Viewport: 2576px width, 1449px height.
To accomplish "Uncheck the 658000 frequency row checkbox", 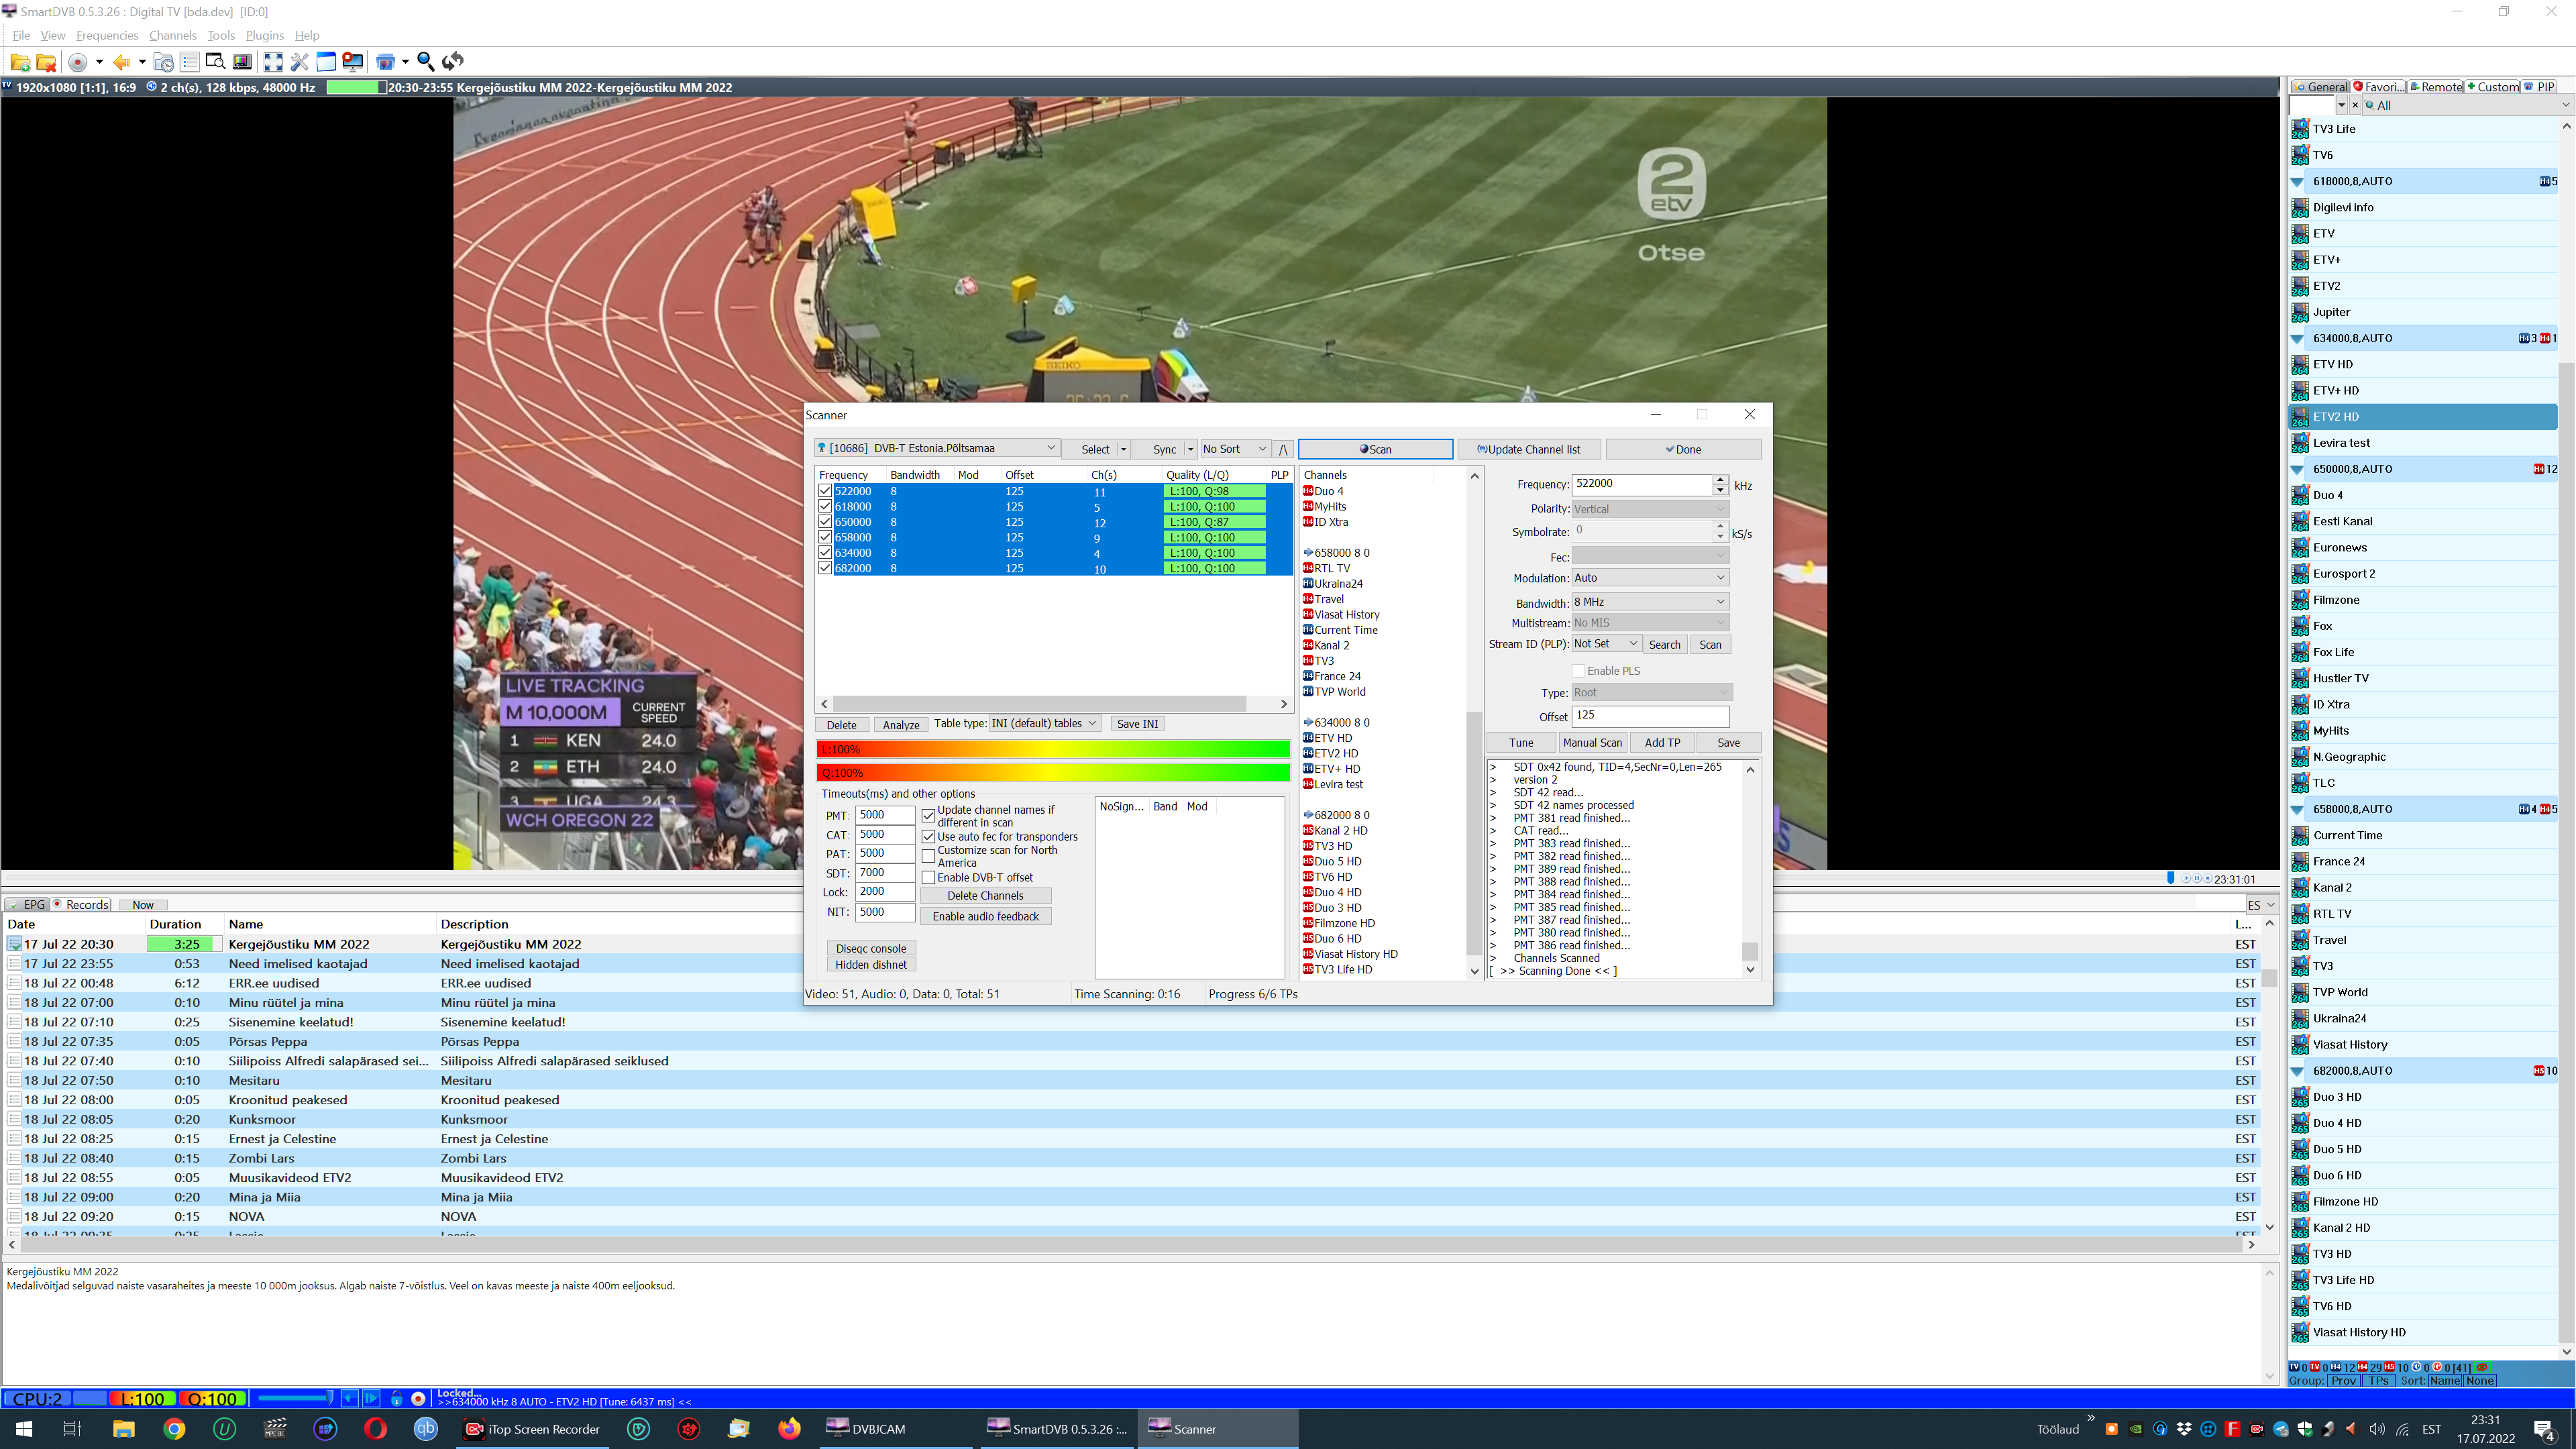I will click(x=825, y=537).
